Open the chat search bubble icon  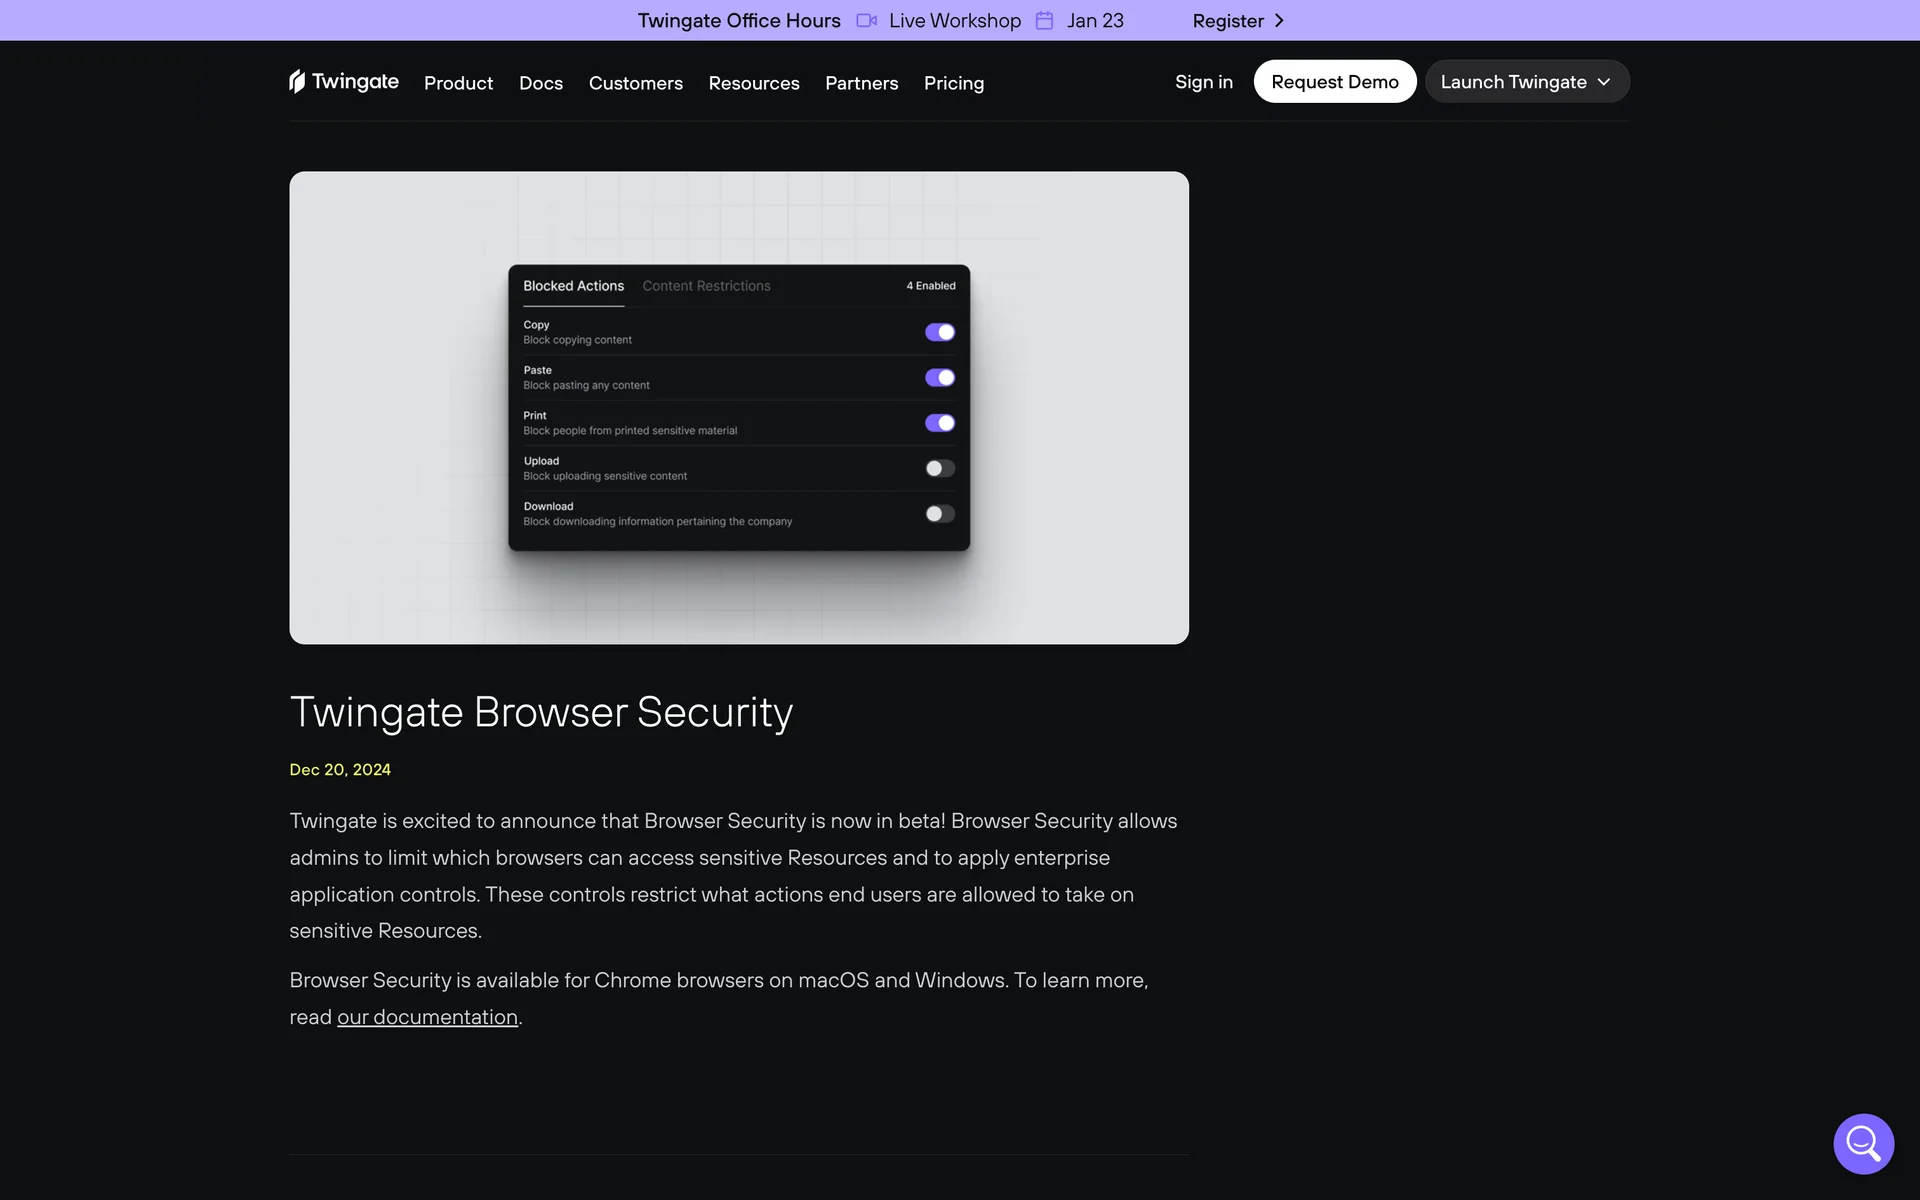click(x=1863, y=1143)
